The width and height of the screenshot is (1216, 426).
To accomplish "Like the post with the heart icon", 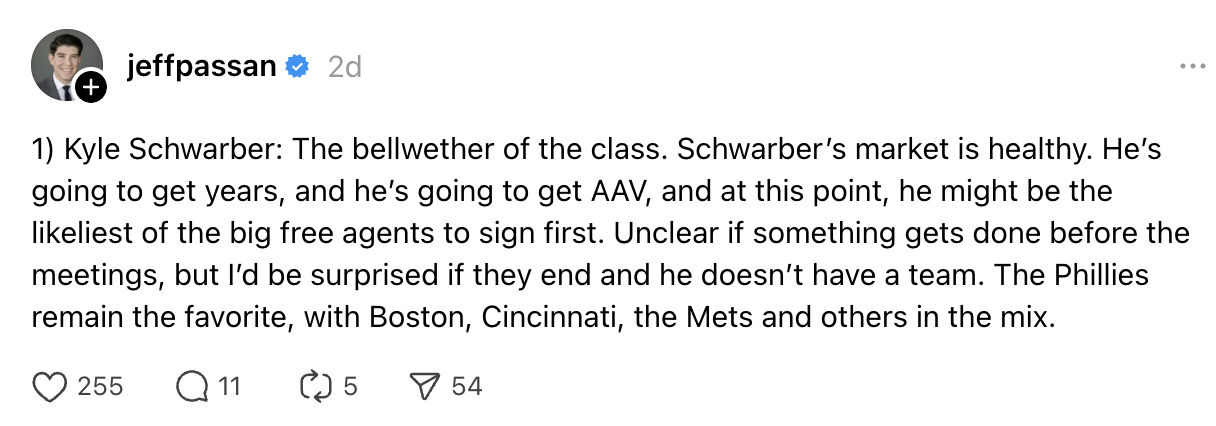I will 50,386.
